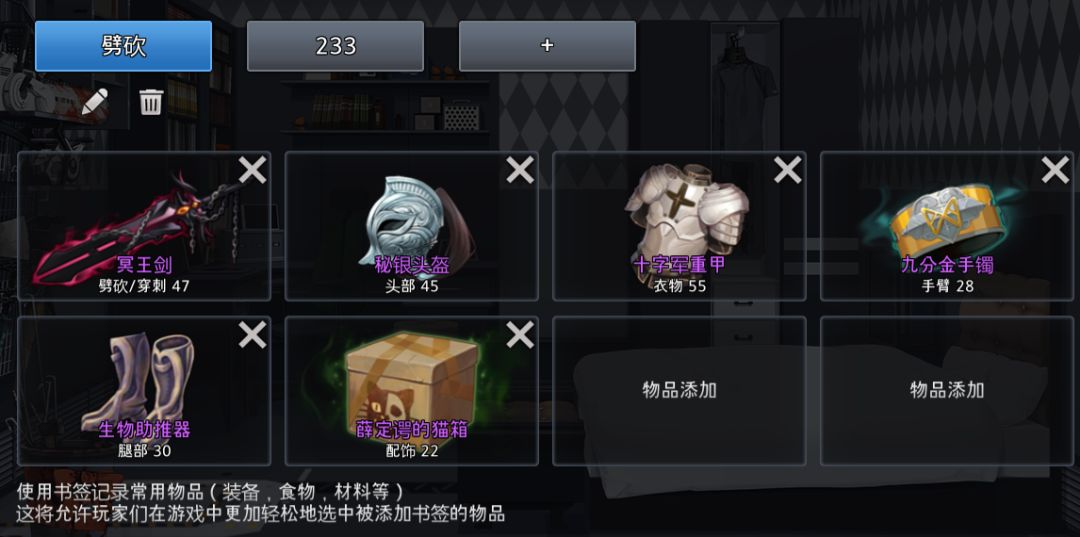Click the 十字军重甲 item name label
The image size is (1080, 537).
(x=679, y=265)
